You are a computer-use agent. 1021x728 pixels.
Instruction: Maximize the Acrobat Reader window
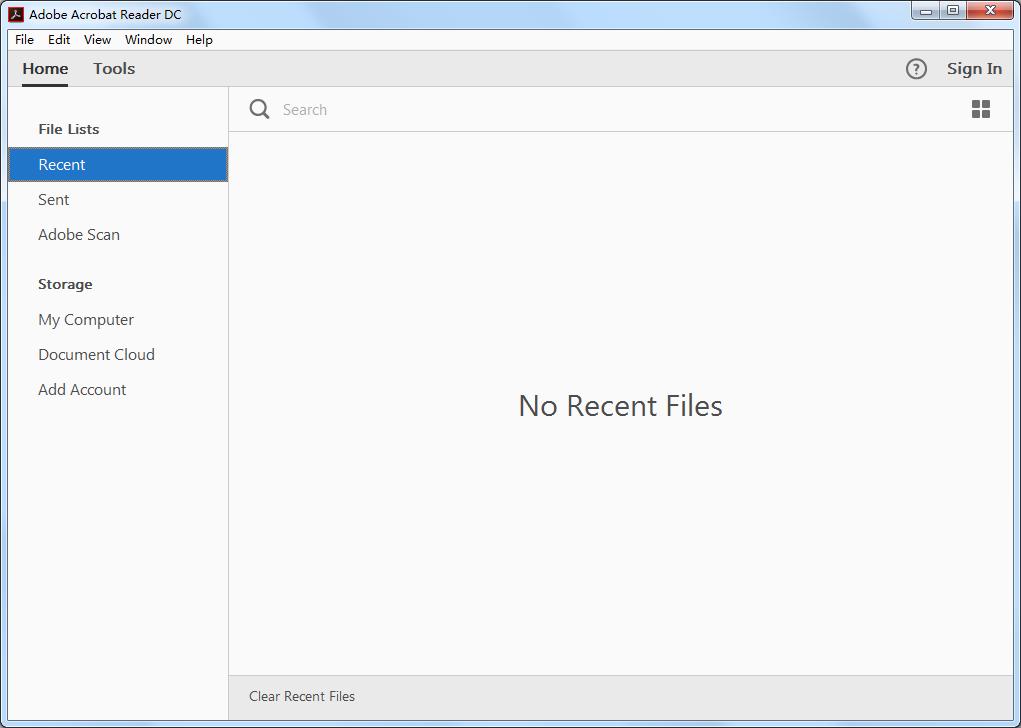(x=953, y=11)
